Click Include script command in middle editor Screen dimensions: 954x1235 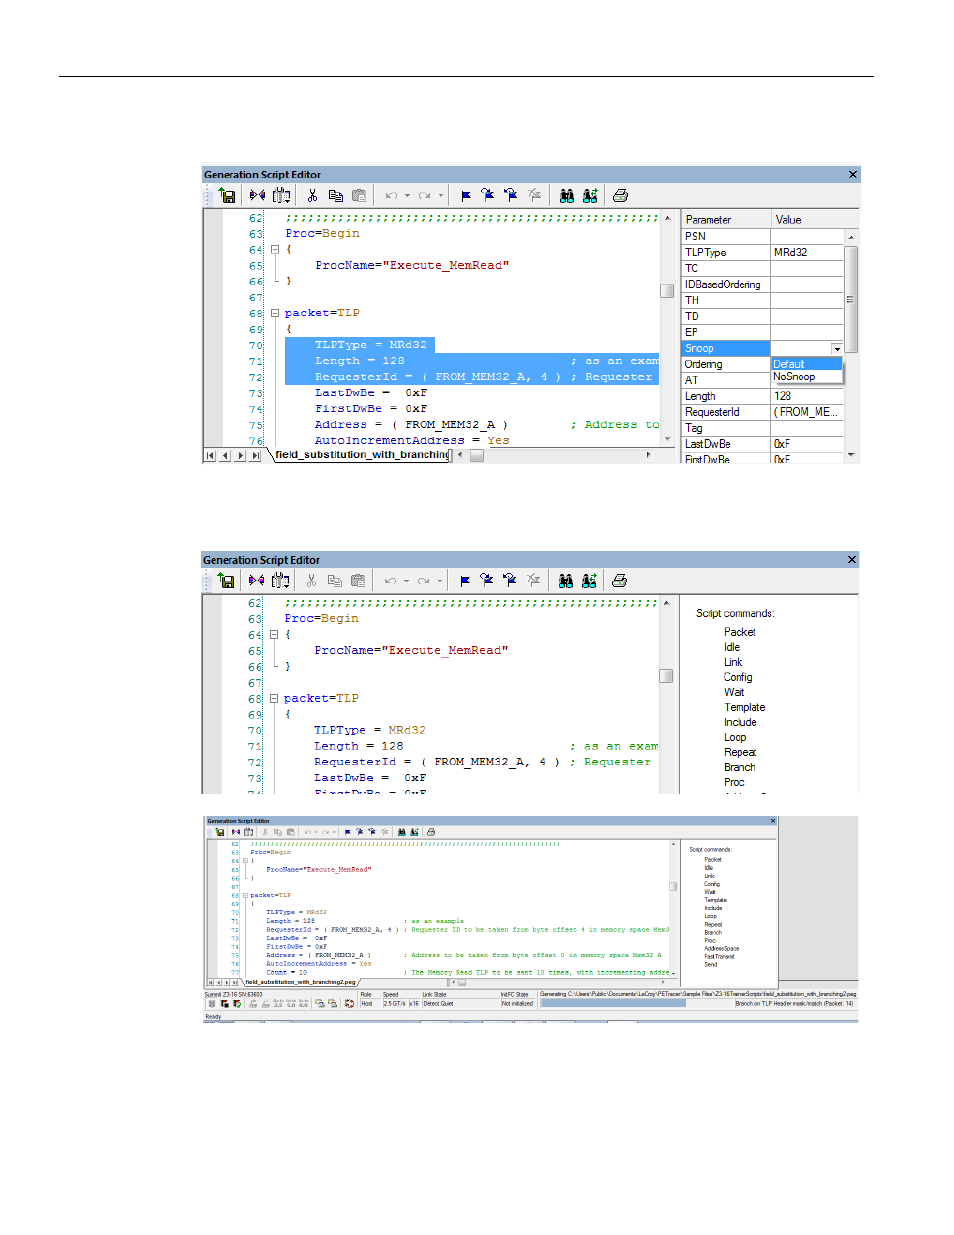coord(740,722)
